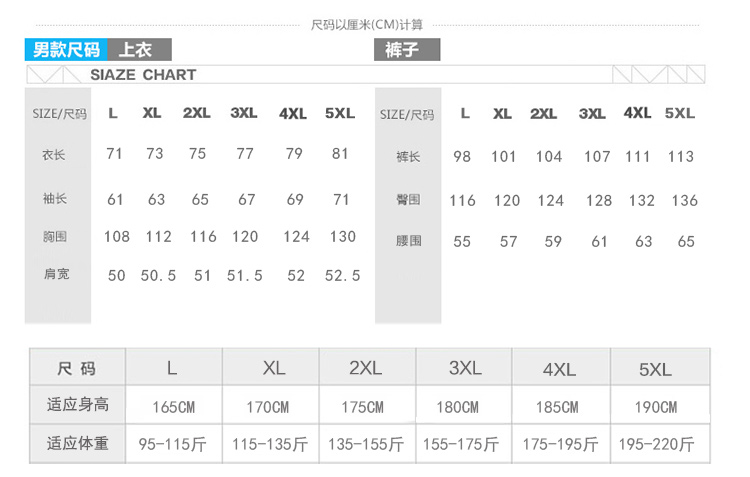Select the 裤子 tab label

pos(407,49)
